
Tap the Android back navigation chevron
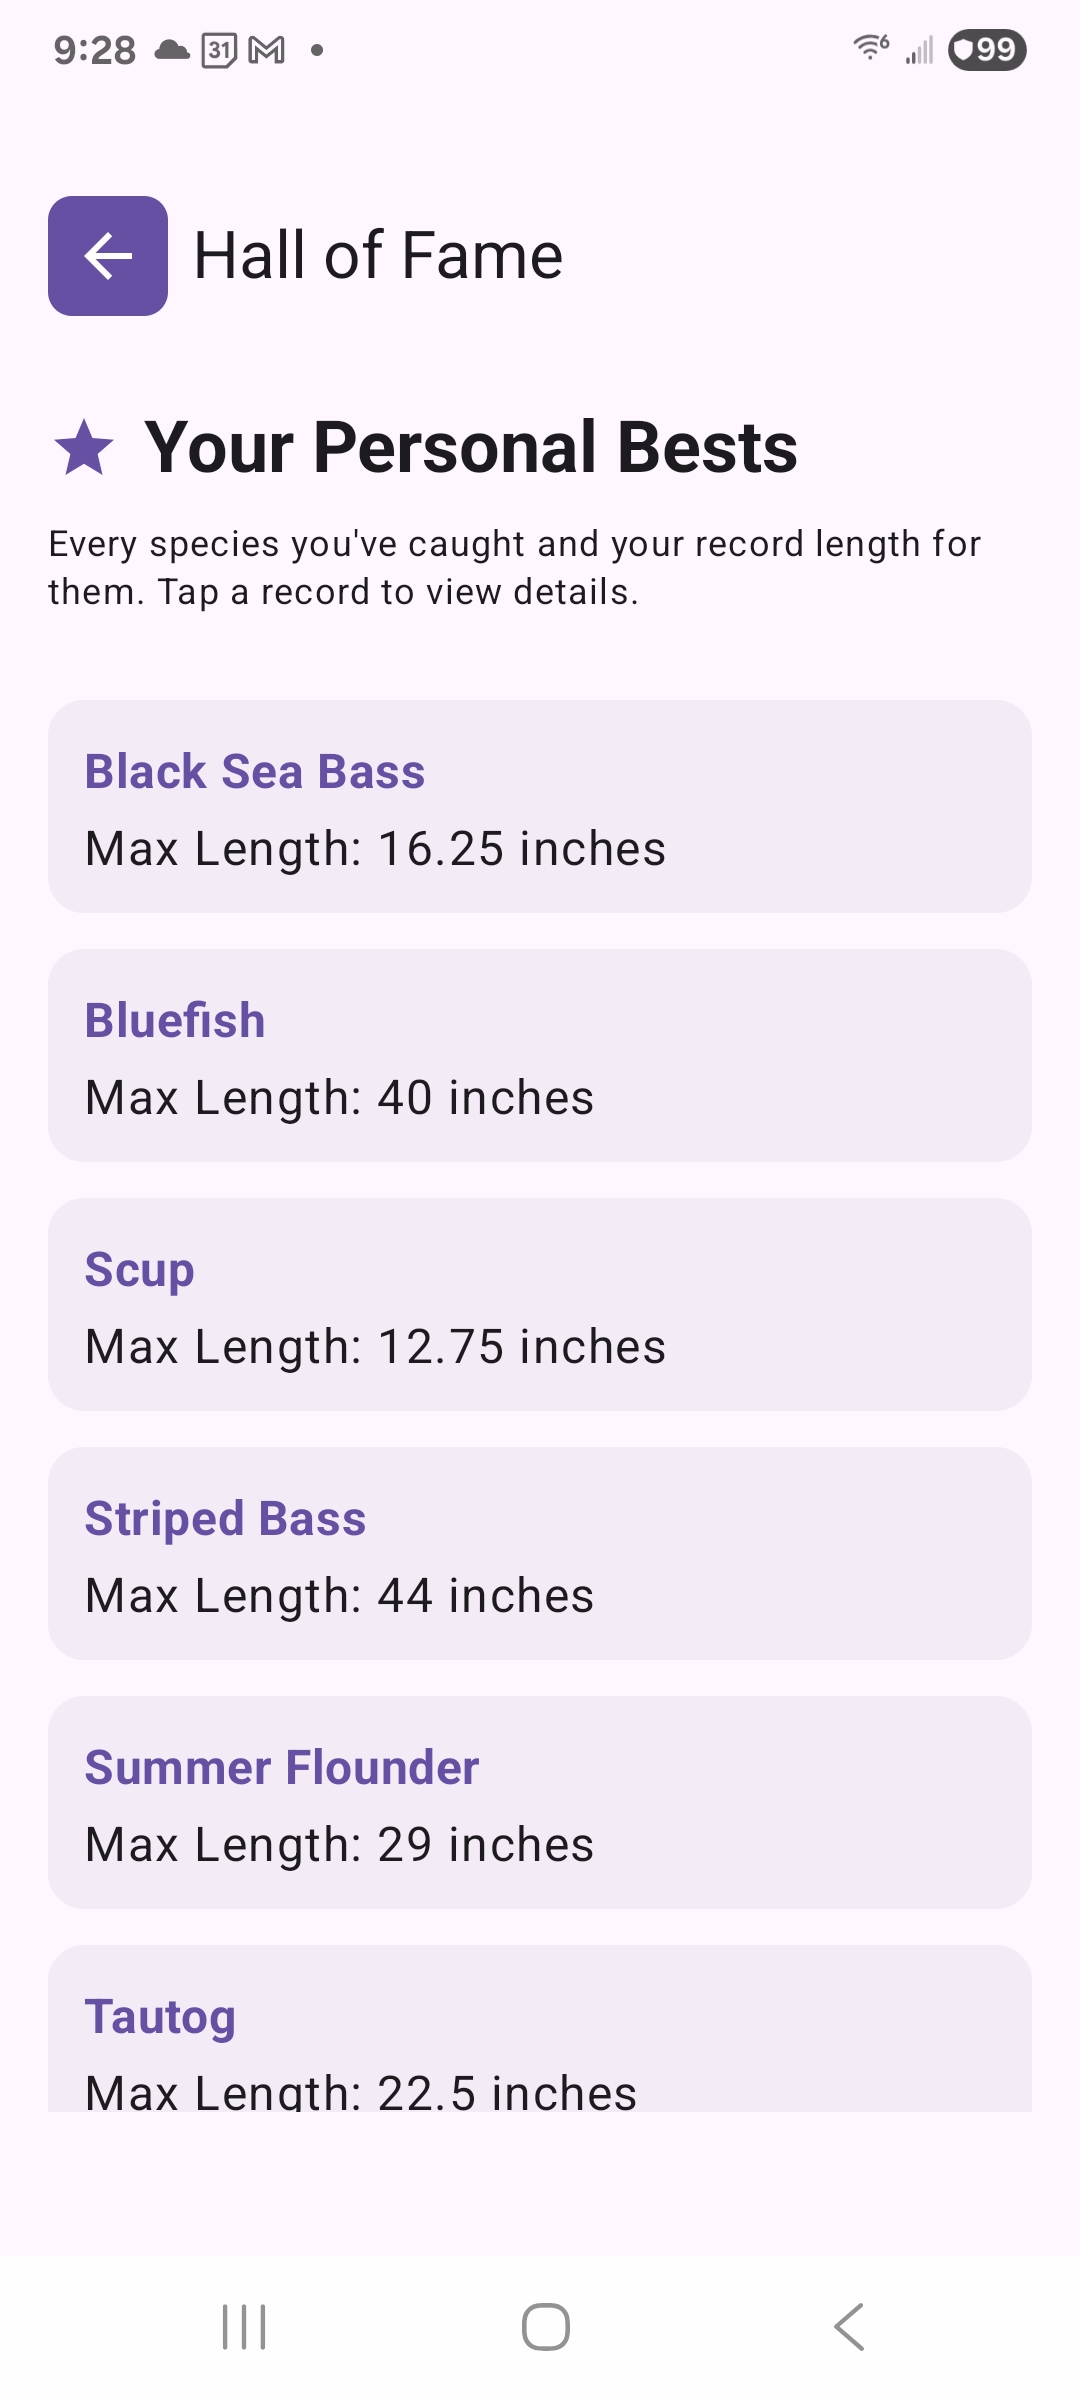point(849,2327)
